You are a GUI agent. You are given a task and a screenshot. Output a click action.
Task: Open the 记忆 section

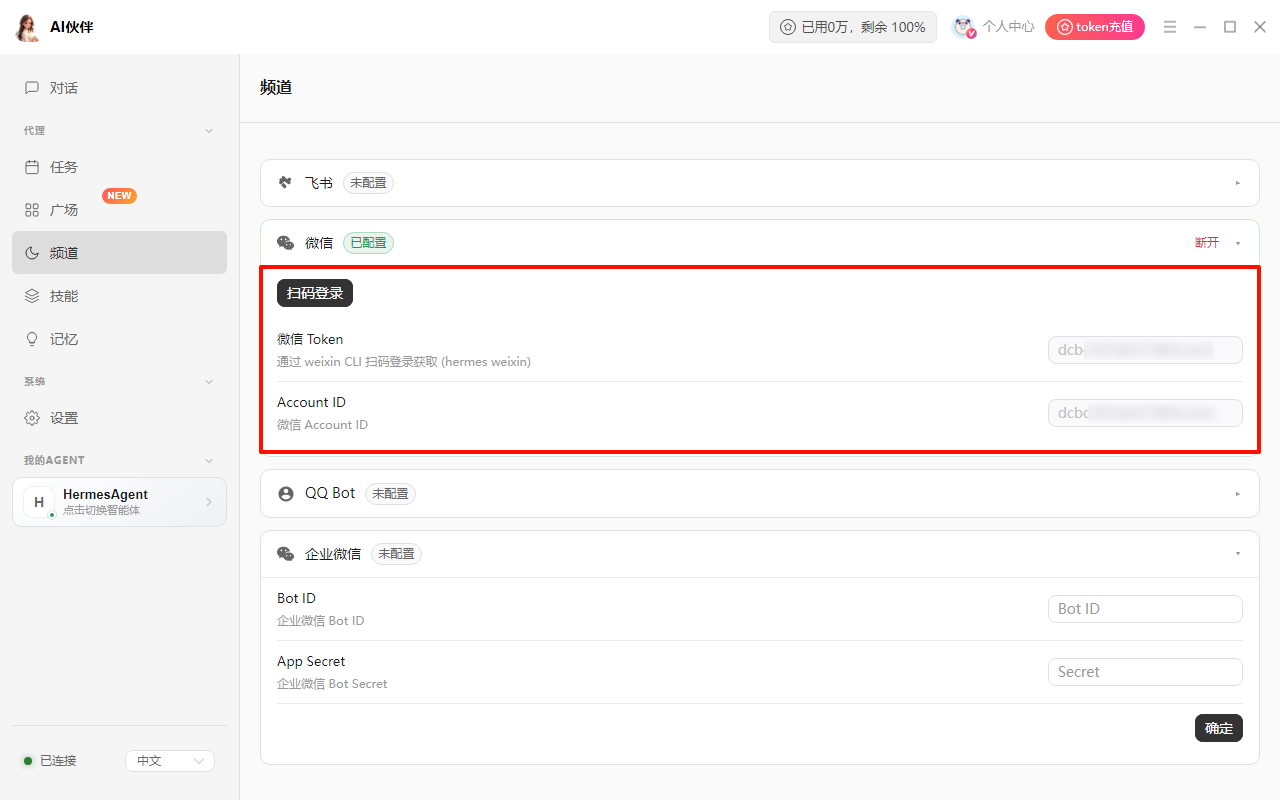tap(119, 339)
